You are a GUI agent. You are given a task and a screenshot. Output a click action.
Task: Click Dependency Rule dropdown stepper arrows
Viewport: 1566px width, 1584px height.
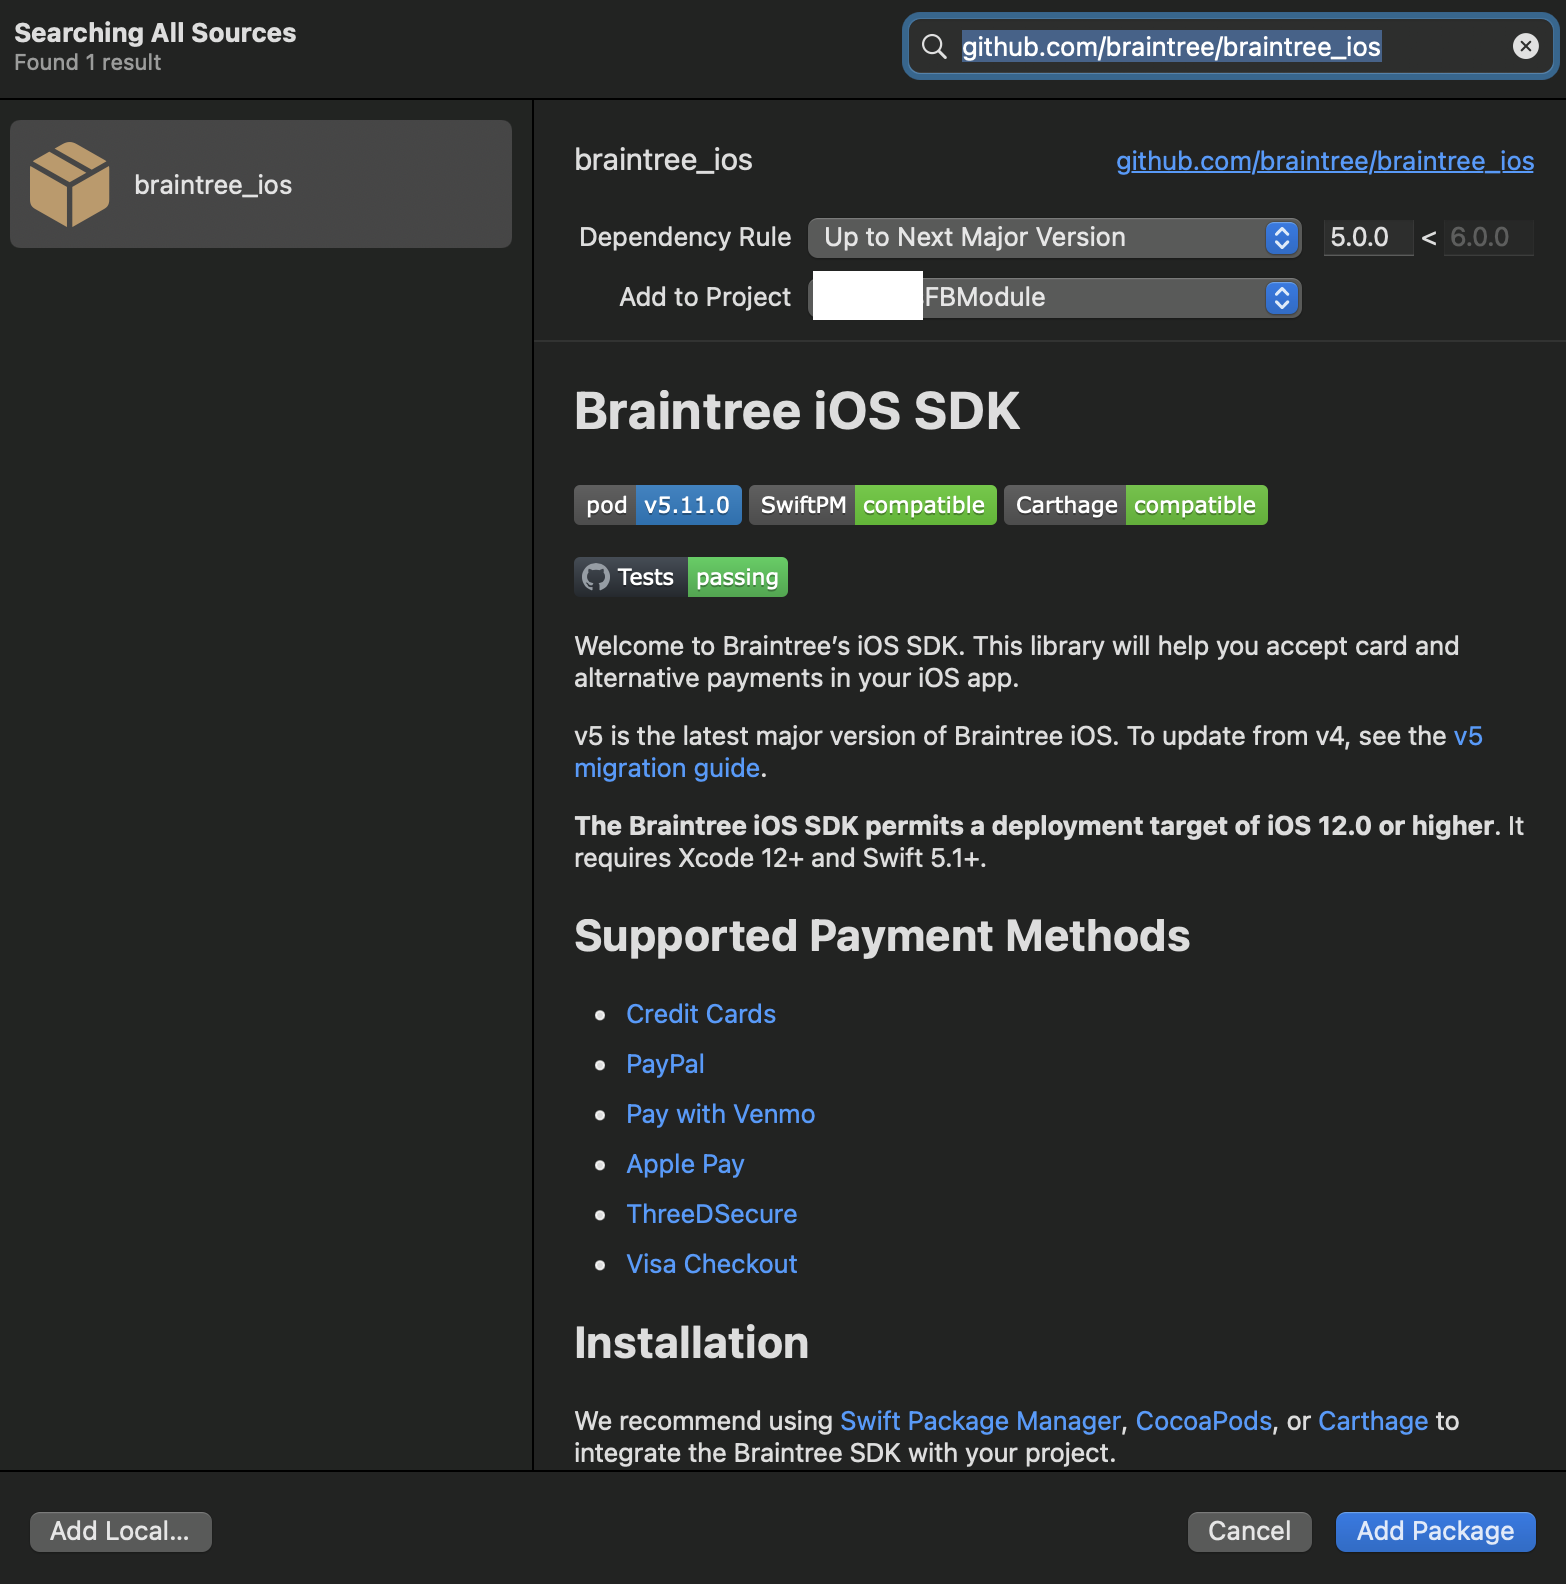pos(1282,238)
